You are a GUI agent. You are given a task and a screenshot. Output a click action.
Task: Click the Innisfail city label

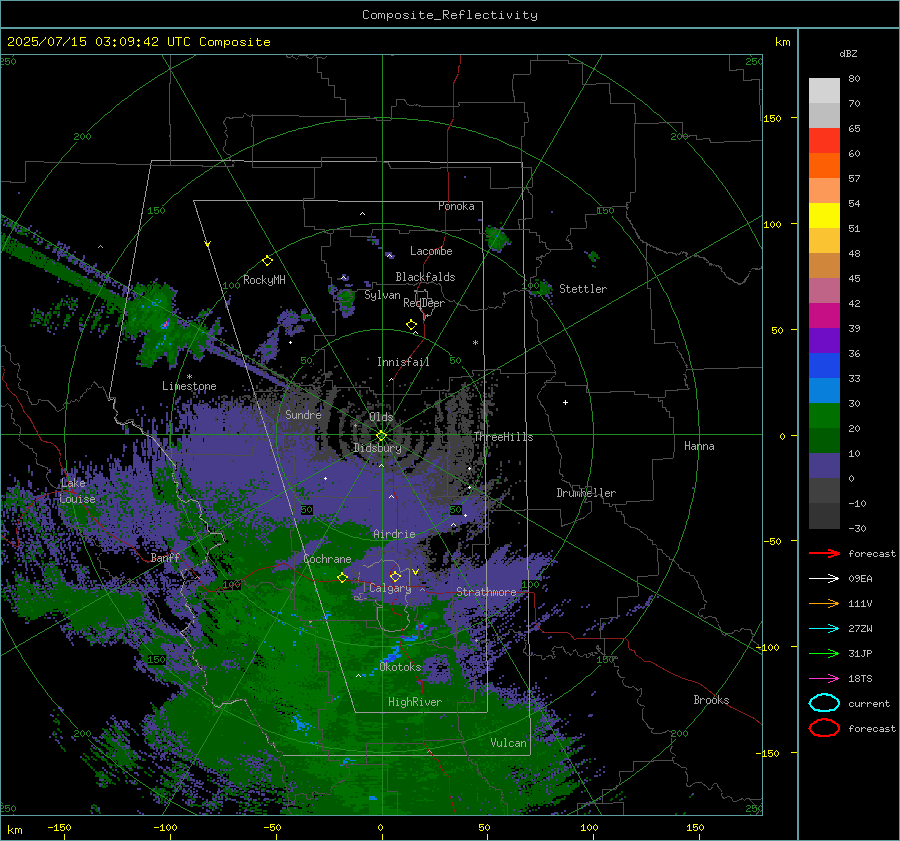tap(403, 362)
